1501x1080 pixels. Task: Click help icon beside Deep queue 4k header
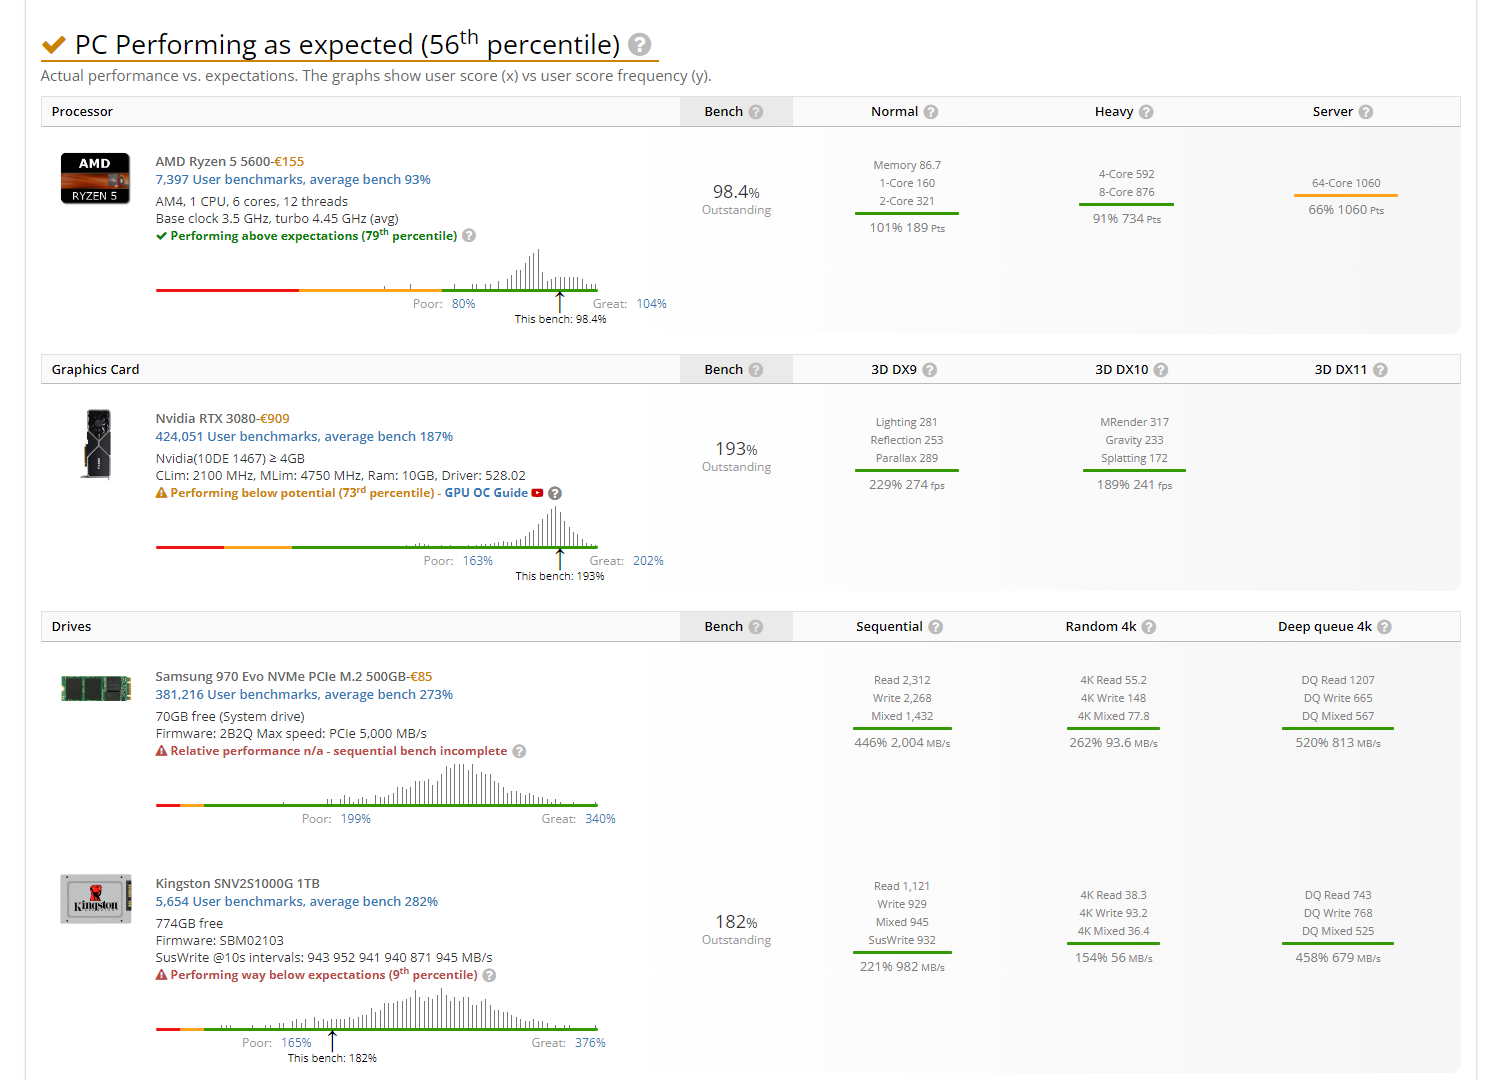tap(1384, 627)
